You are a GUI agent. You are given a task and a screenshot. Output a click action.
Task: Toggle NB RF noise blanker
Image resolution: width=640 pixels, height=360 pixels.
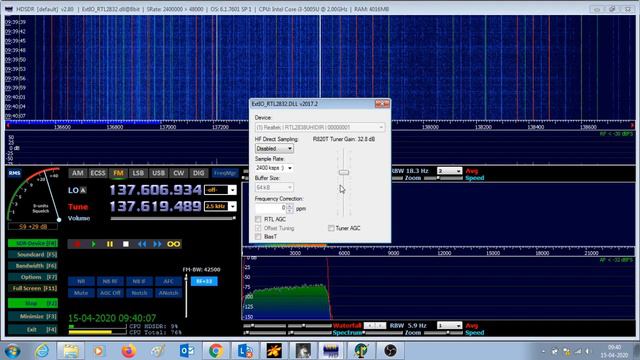[110, 281]
